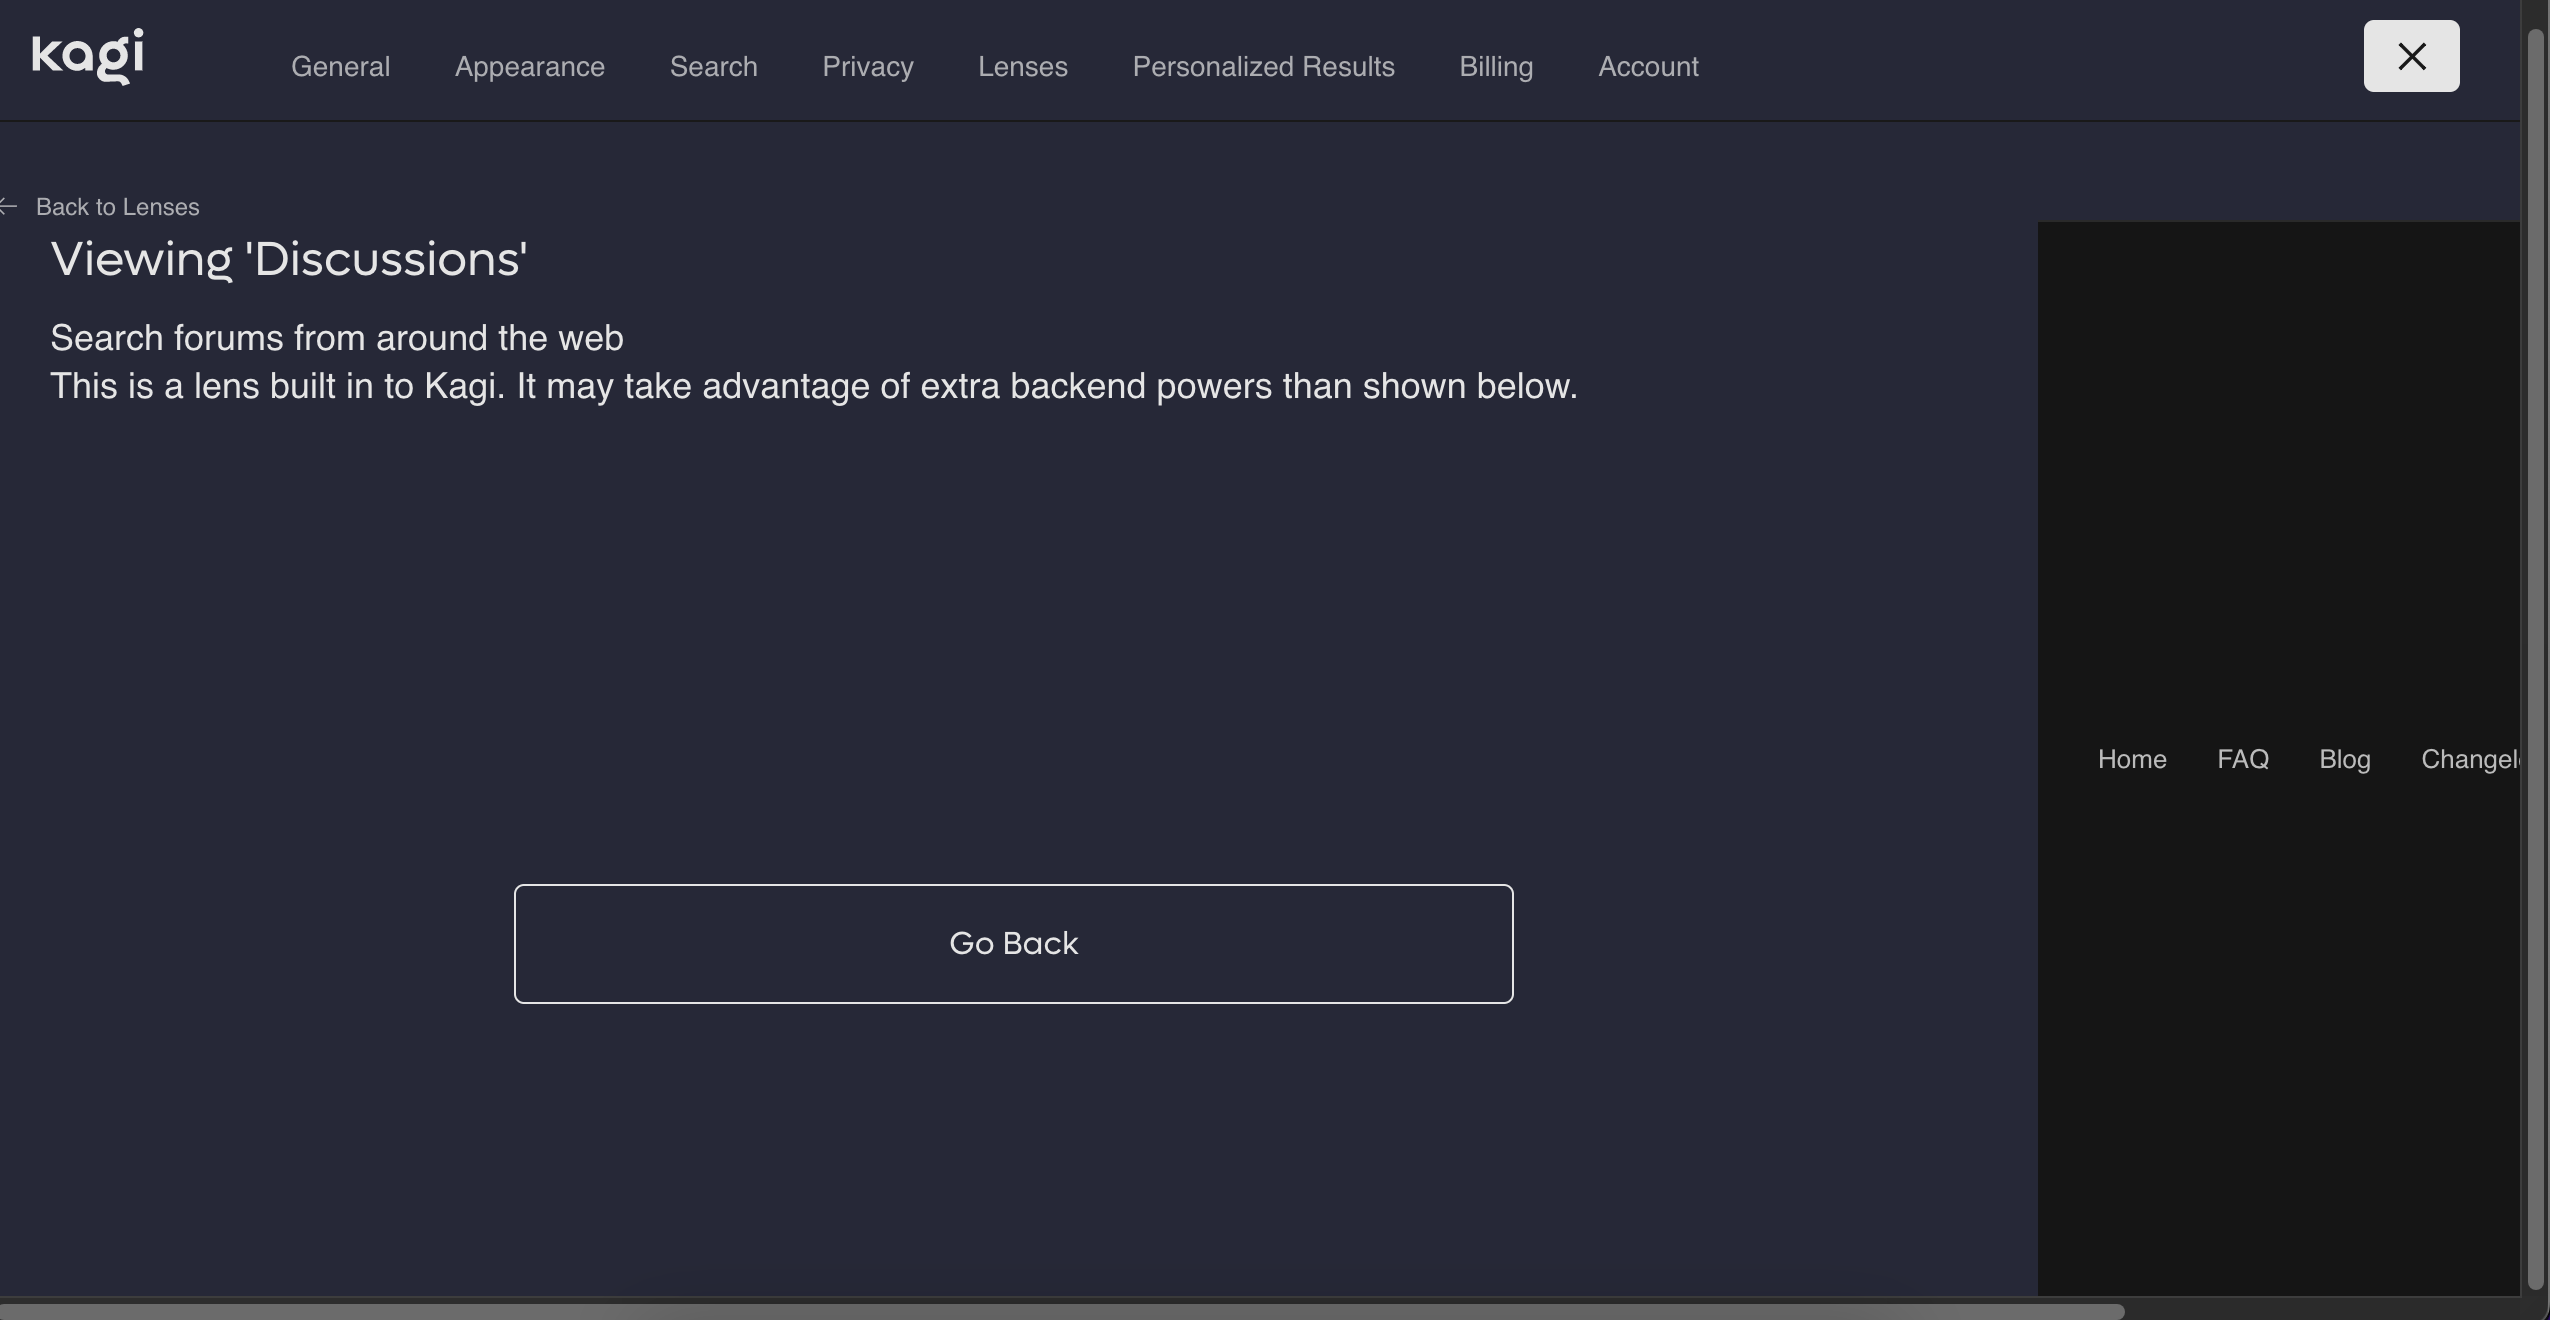Open the Blog footer link
2550x1320 pixels.
(x=2344, y=759)
